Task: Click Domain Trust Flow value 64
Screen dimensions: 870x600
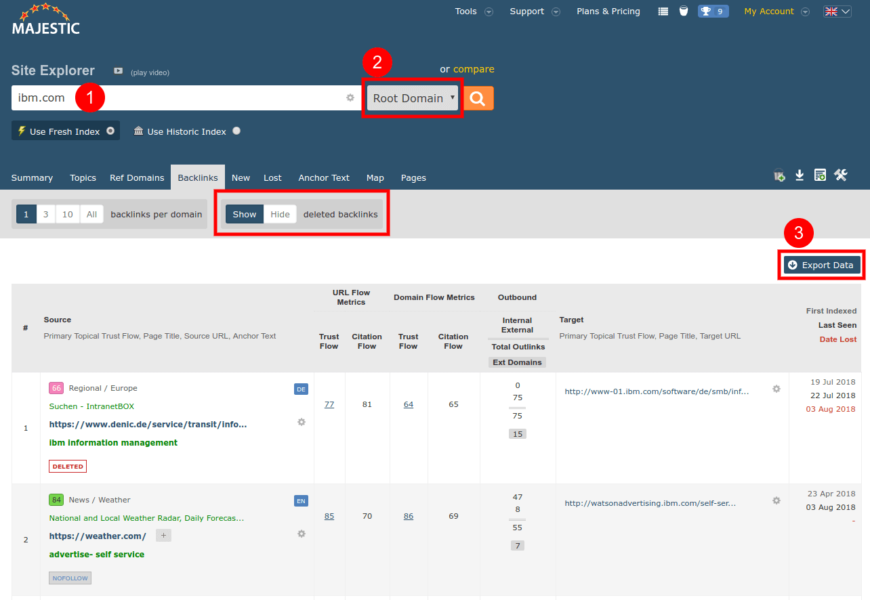Action: (x=408, y=404)
